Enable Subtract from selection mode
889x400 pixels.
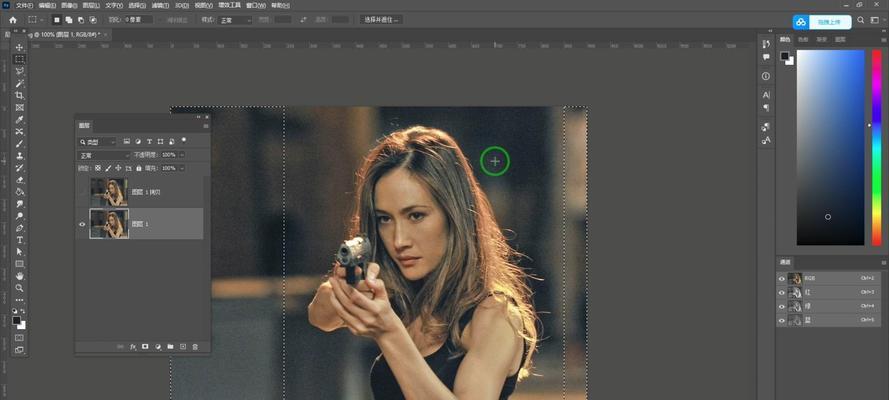[x=81, y=20]
